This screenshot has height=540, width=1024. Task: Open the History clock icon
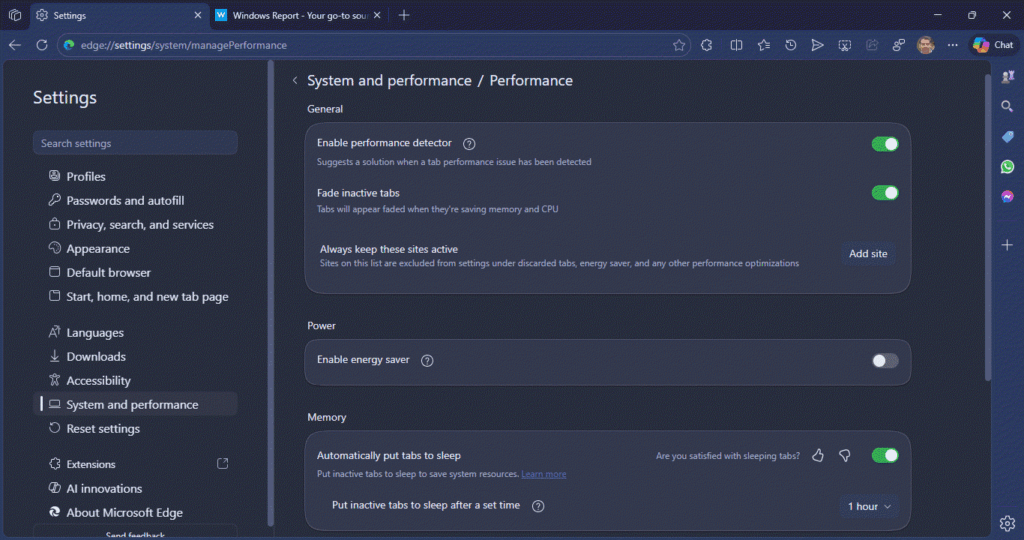[790, 45]
